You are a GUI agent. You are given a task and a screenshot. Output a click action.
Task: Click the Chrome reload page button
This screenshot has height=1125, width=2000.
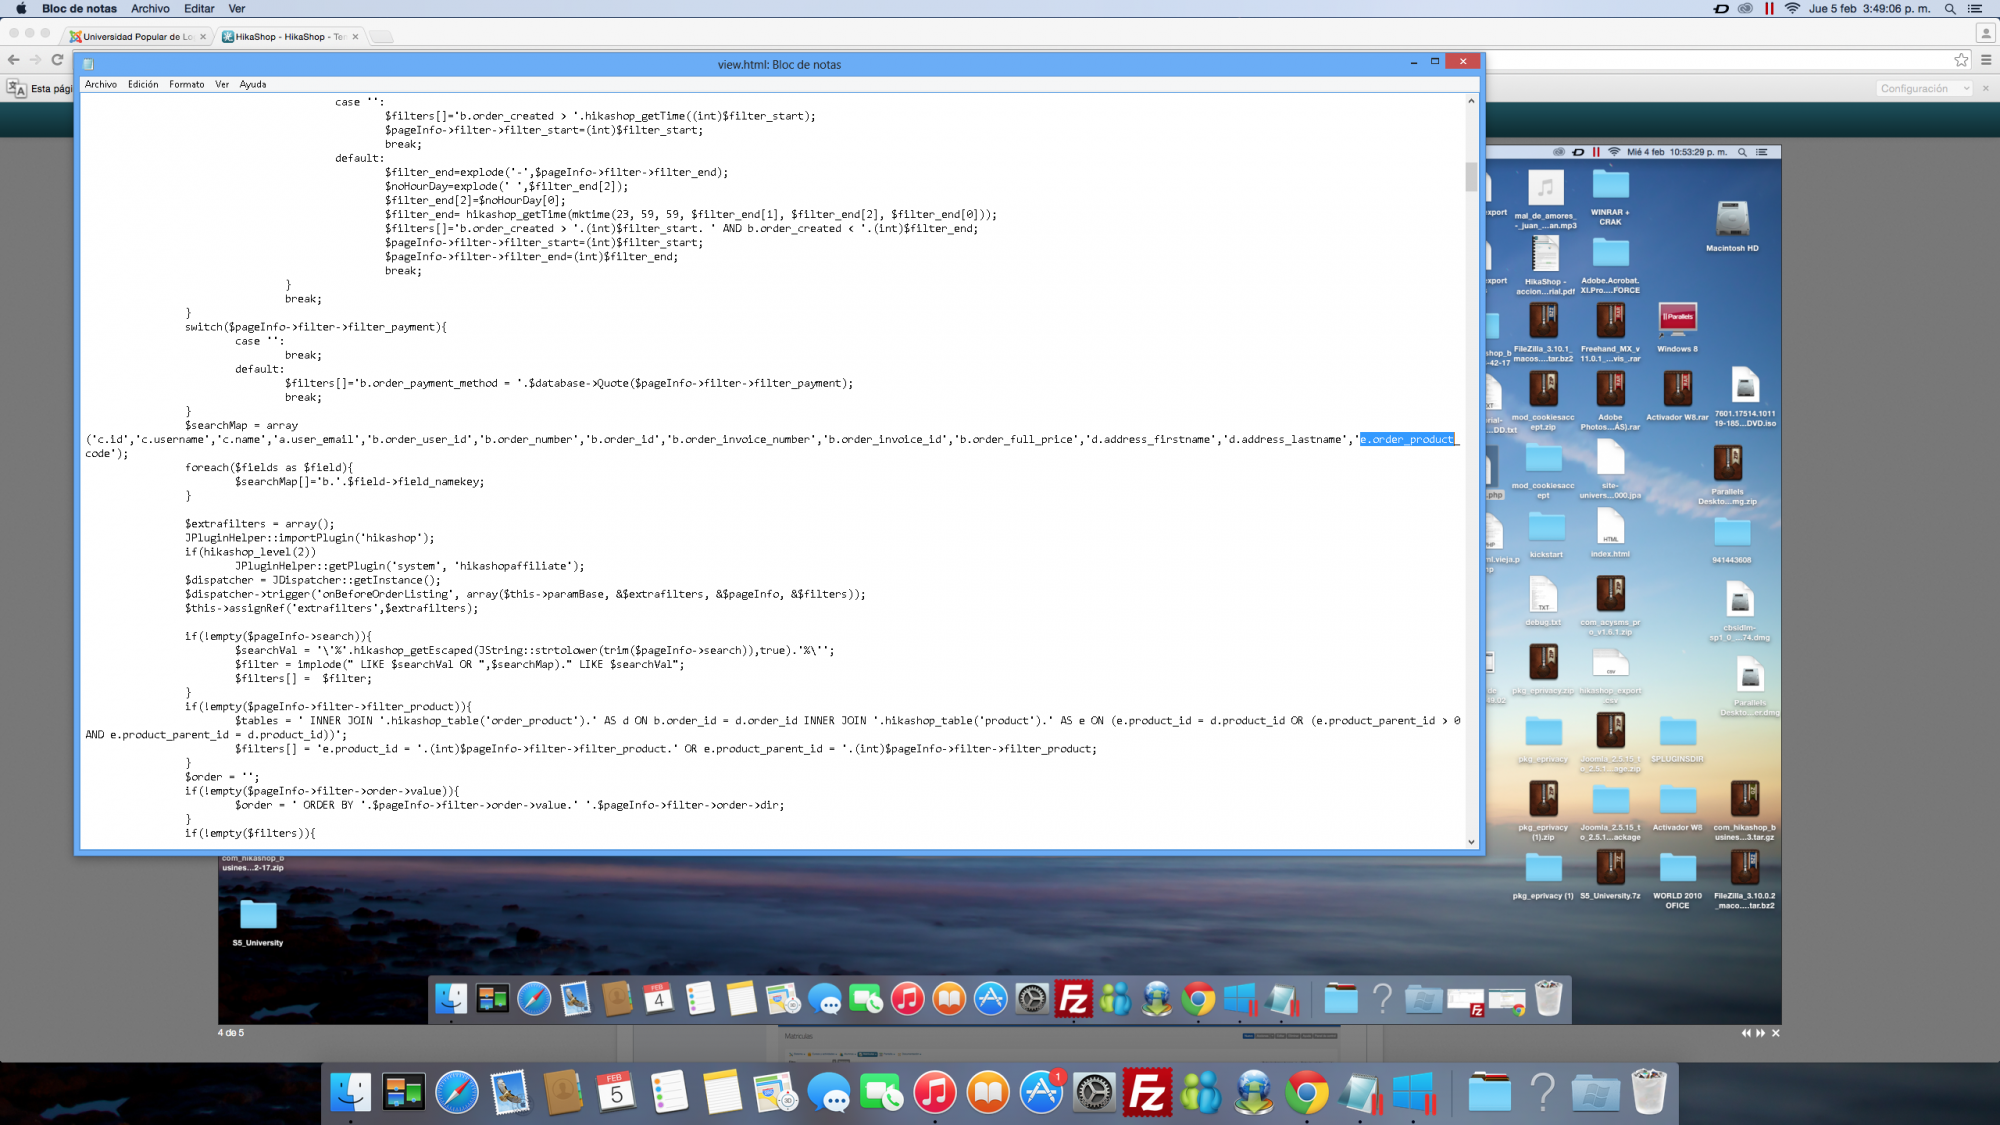tap(58, 60)
